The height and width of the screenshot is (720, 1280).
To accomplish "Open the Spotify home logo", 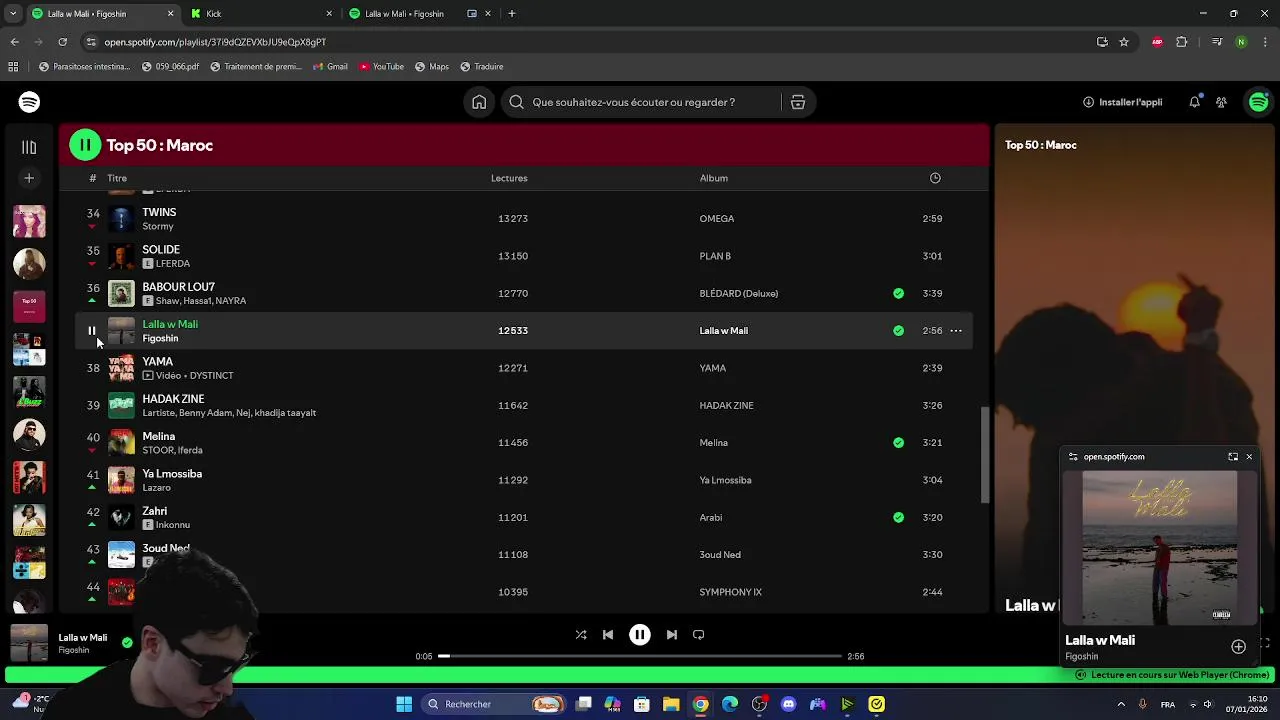I will [29, 102].
